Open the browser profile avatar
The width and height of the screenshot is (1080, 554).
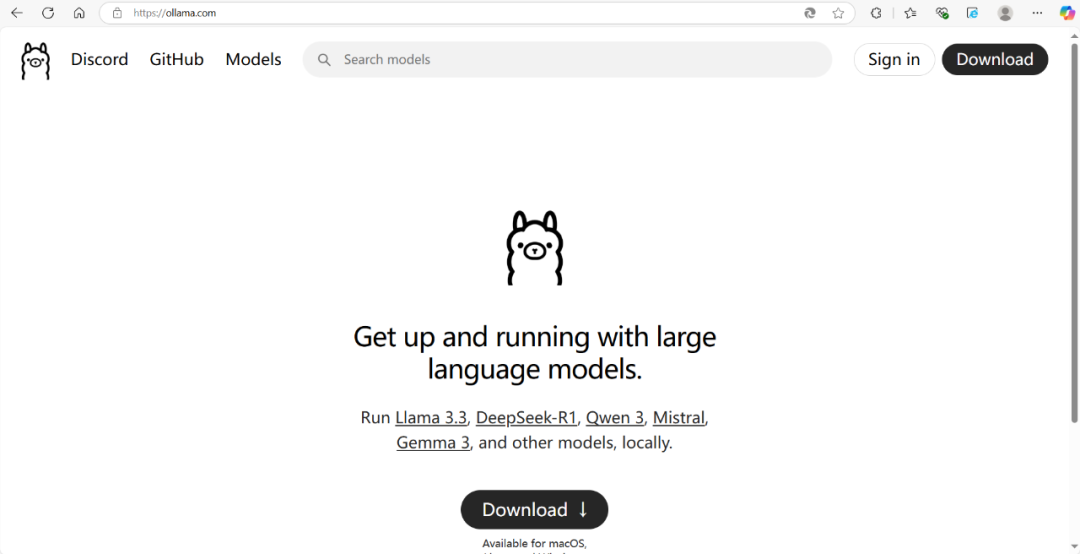click(1005, 12)
